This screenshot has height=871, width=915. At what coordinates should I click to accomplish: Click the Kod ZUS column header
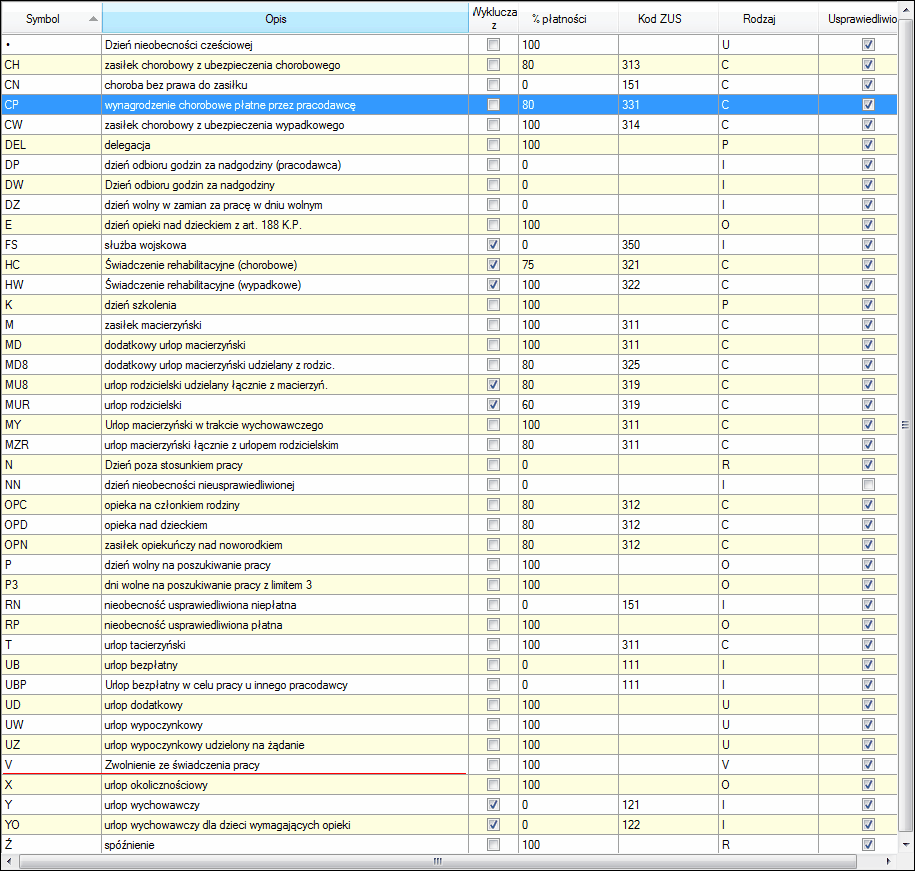[668, 19]
